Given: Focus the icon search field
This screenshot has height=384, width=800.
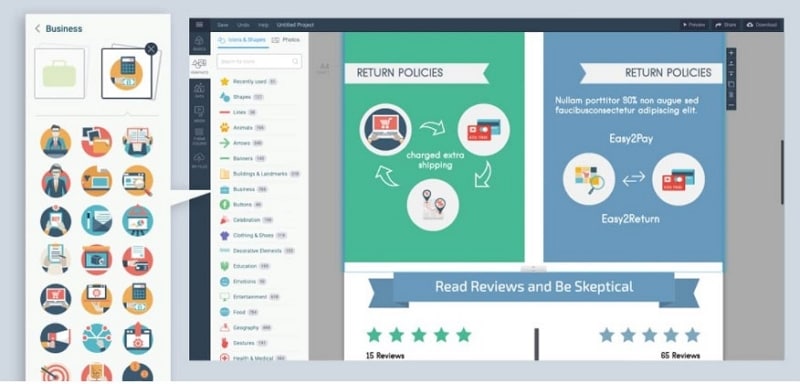Looking at the screenshot, I should (259, 62).
